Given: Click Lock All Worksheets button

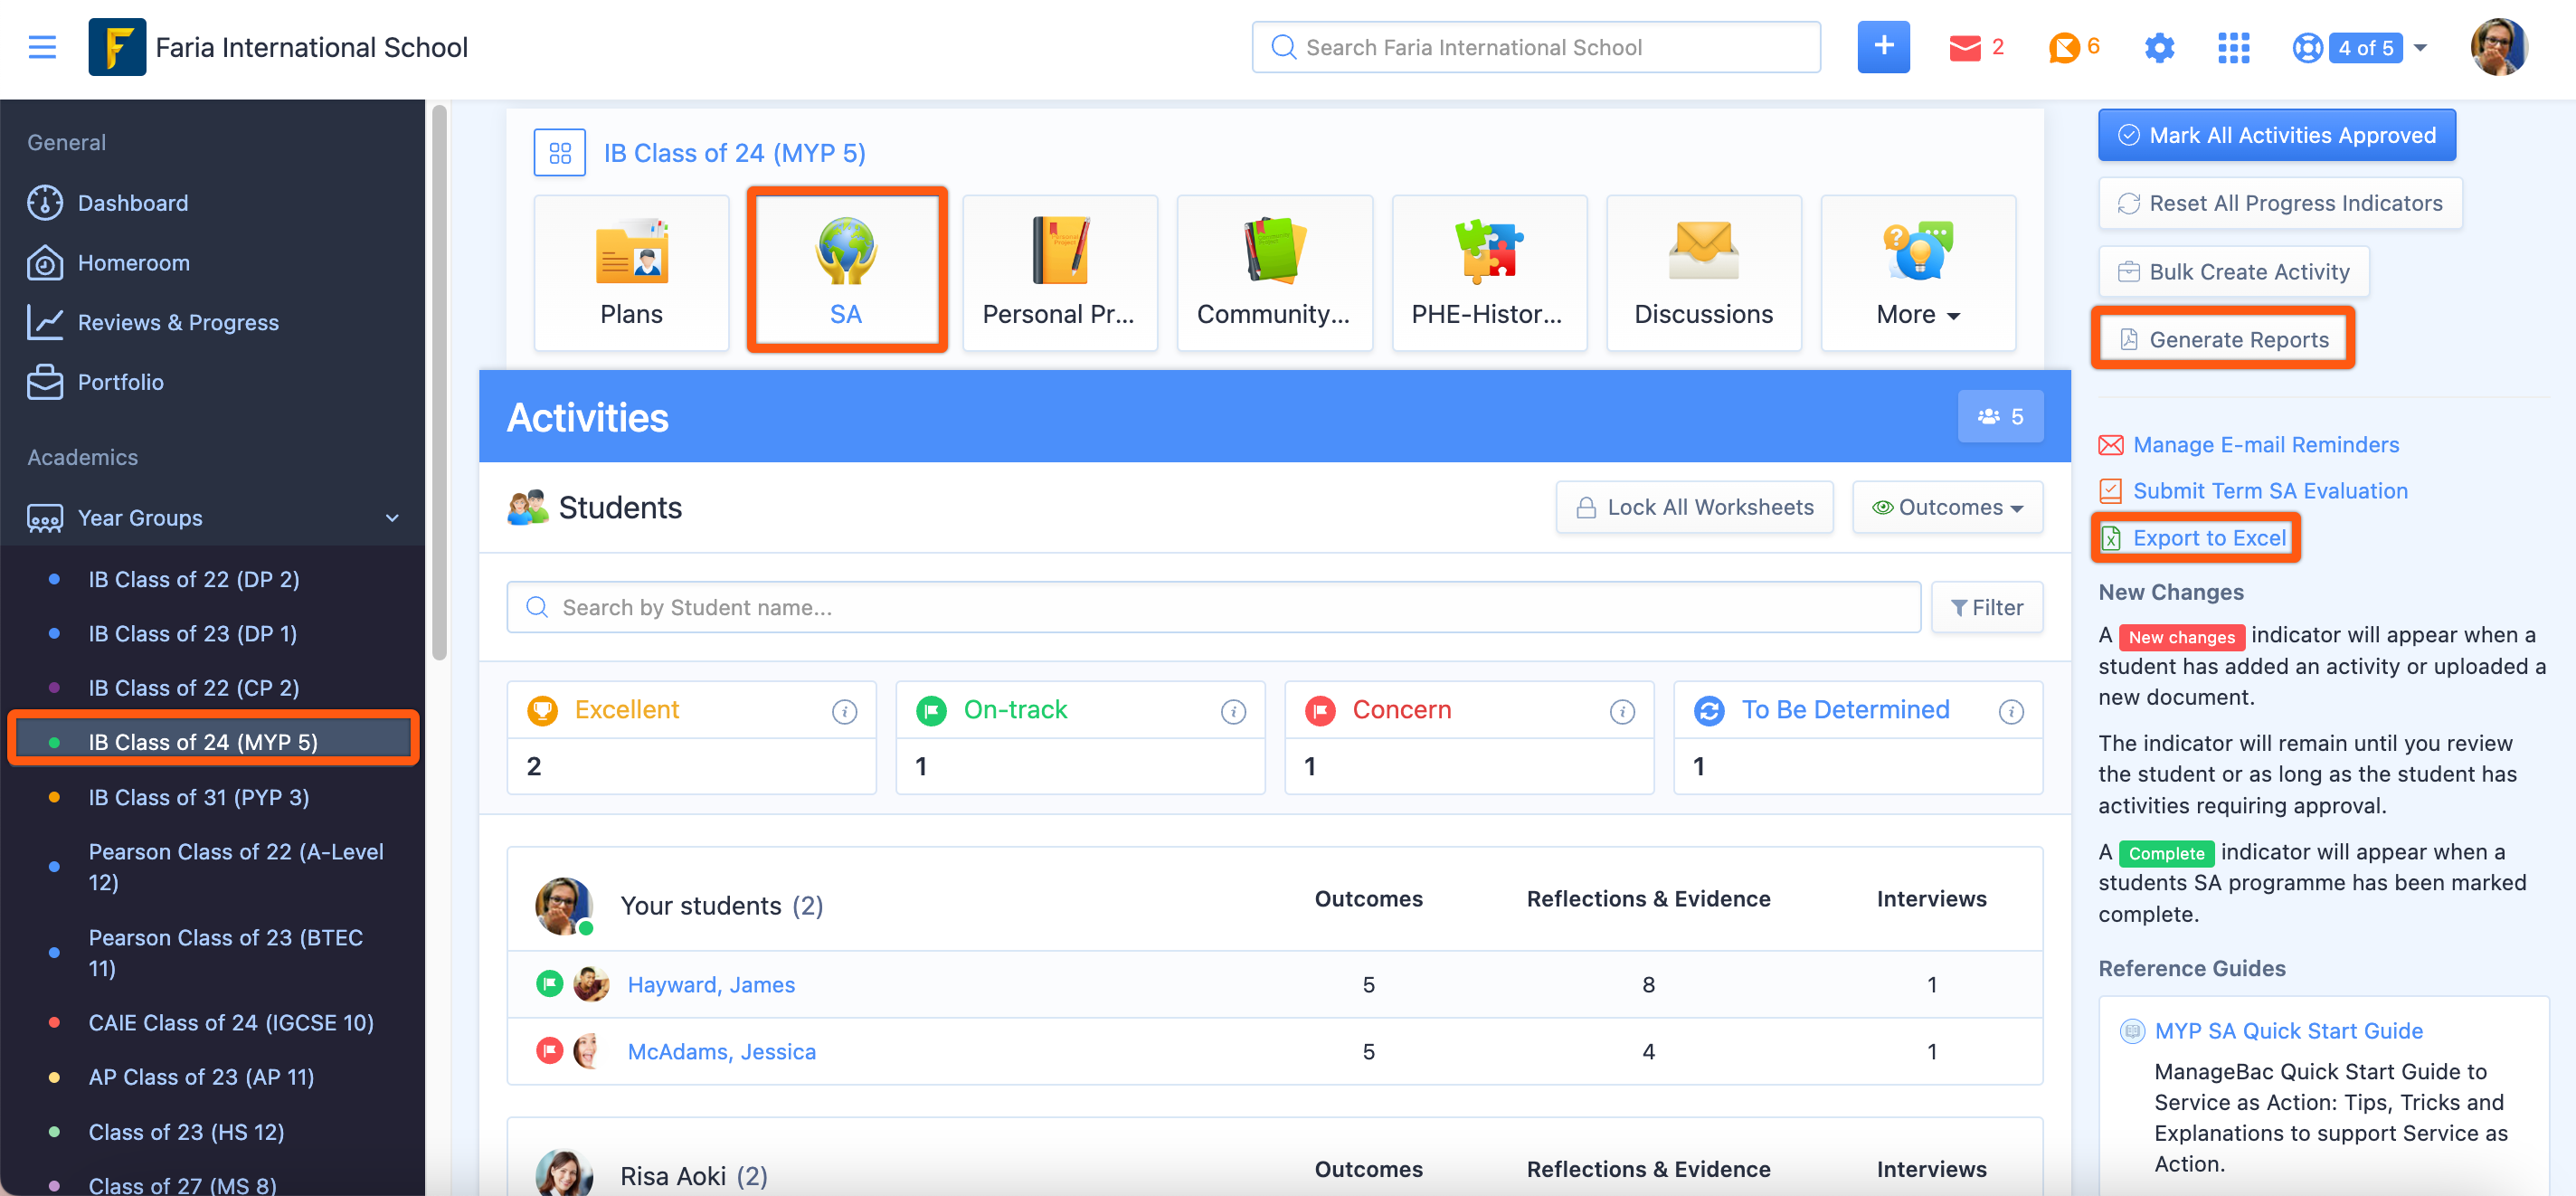Looking at the screenshot, I should tap(1694, 507).
